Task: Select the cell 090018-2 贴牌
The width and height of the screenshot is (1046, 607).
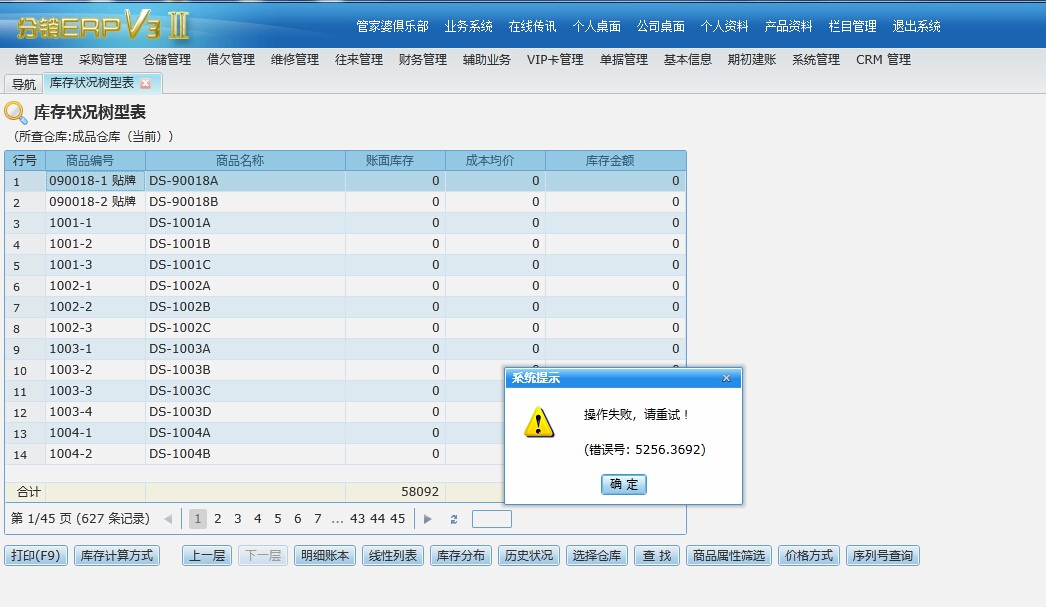Action: tap(95, 201)
